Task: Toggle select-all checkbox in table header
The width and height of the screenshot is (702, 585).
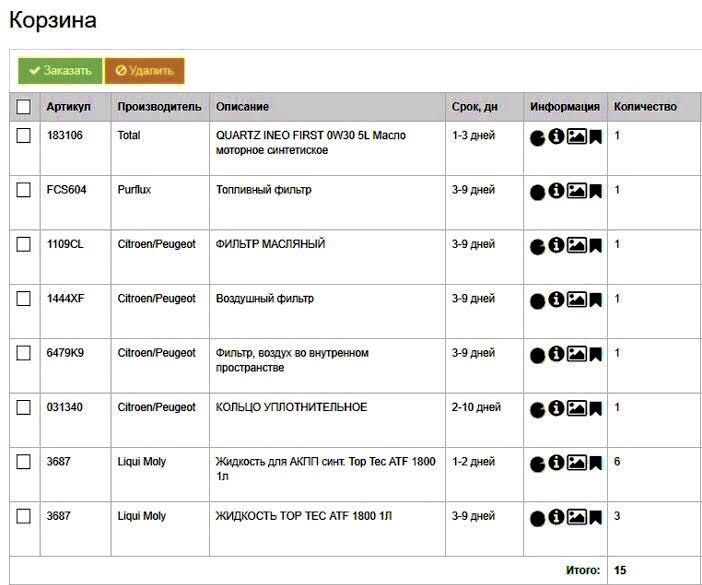Action: [23, 107]
